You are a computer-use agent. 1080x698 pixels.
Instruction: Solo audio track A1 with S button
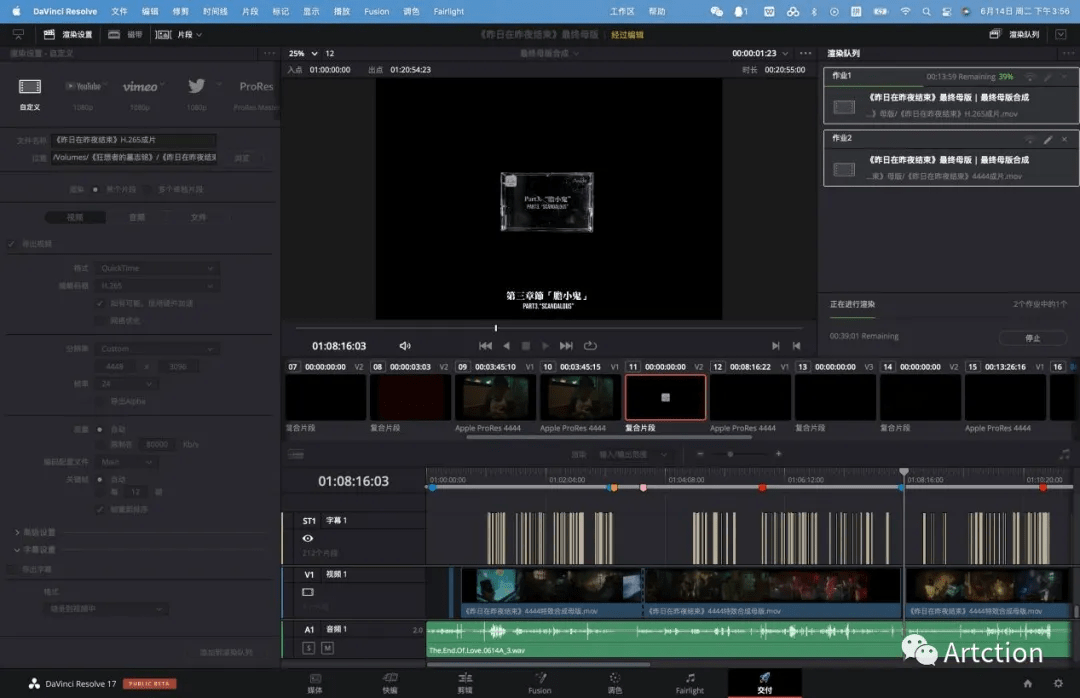[308, 648]
